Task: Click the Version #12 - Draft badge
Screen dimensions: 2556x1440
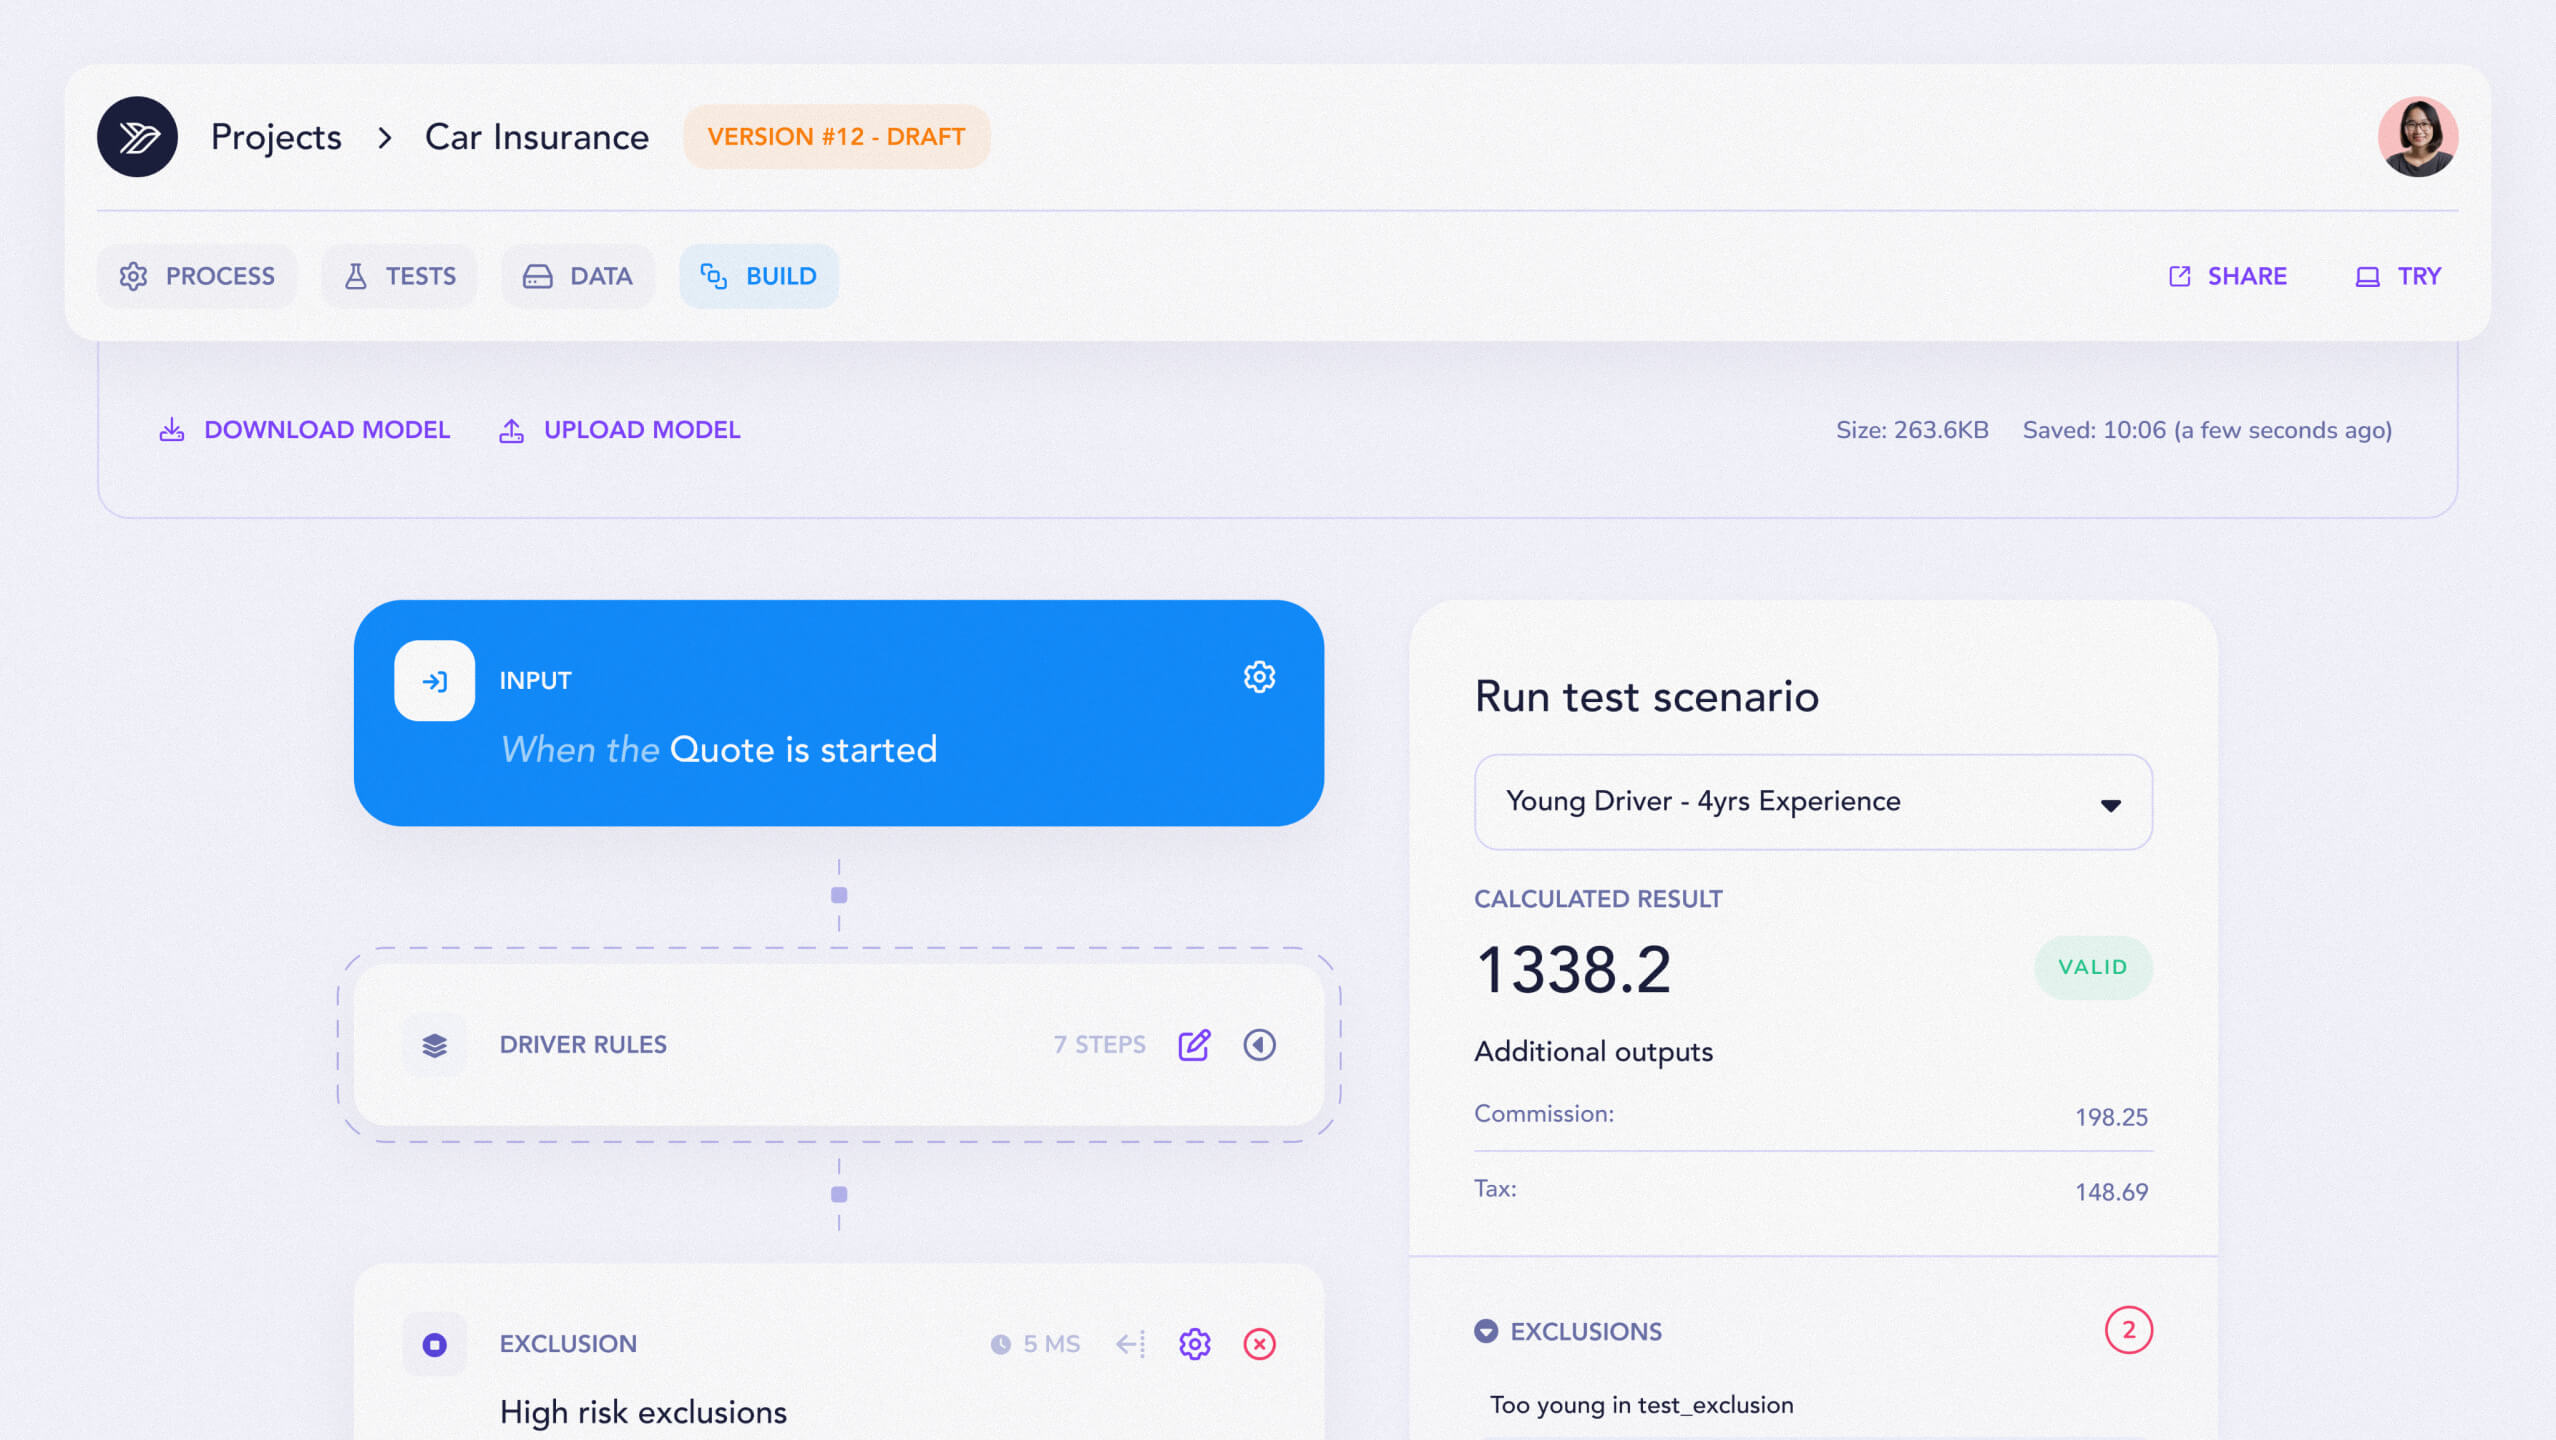Action: pos(836,137)
